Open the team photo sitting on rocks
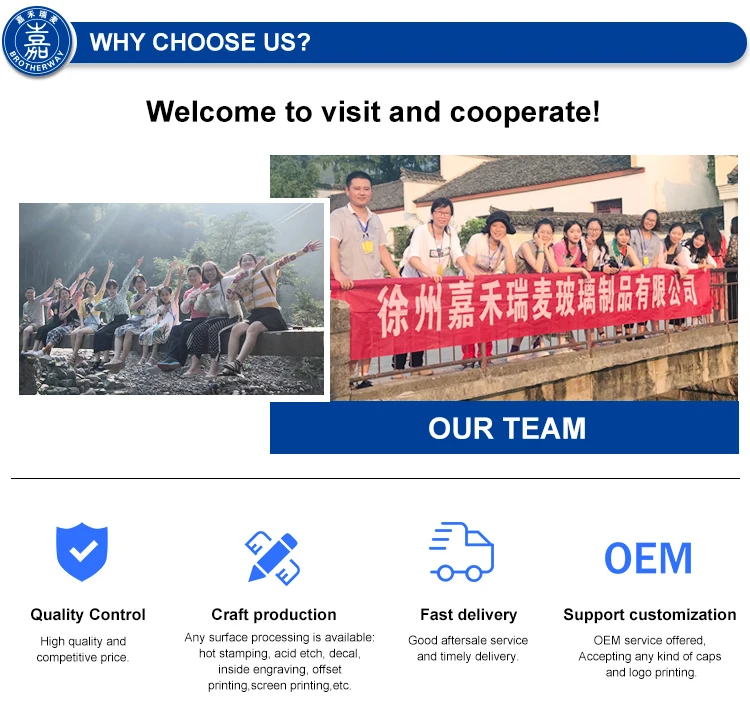Image resolution: width=750 pixels, height=701 pixels. pos(171,299)
